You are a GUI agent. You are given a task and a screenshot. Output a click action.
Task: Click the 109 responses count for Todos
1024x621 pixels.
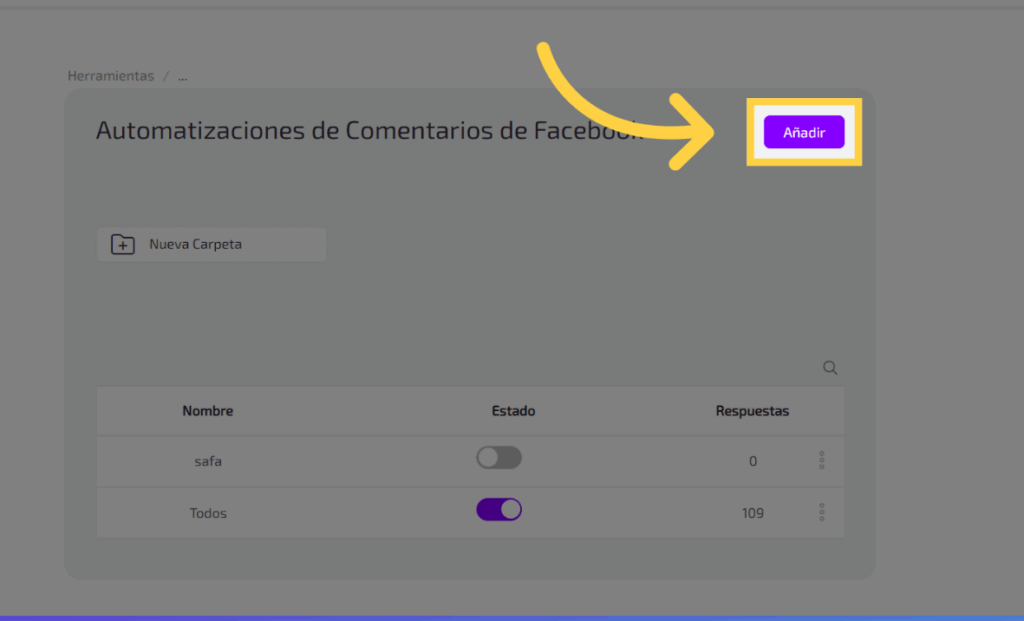[753, 513]
